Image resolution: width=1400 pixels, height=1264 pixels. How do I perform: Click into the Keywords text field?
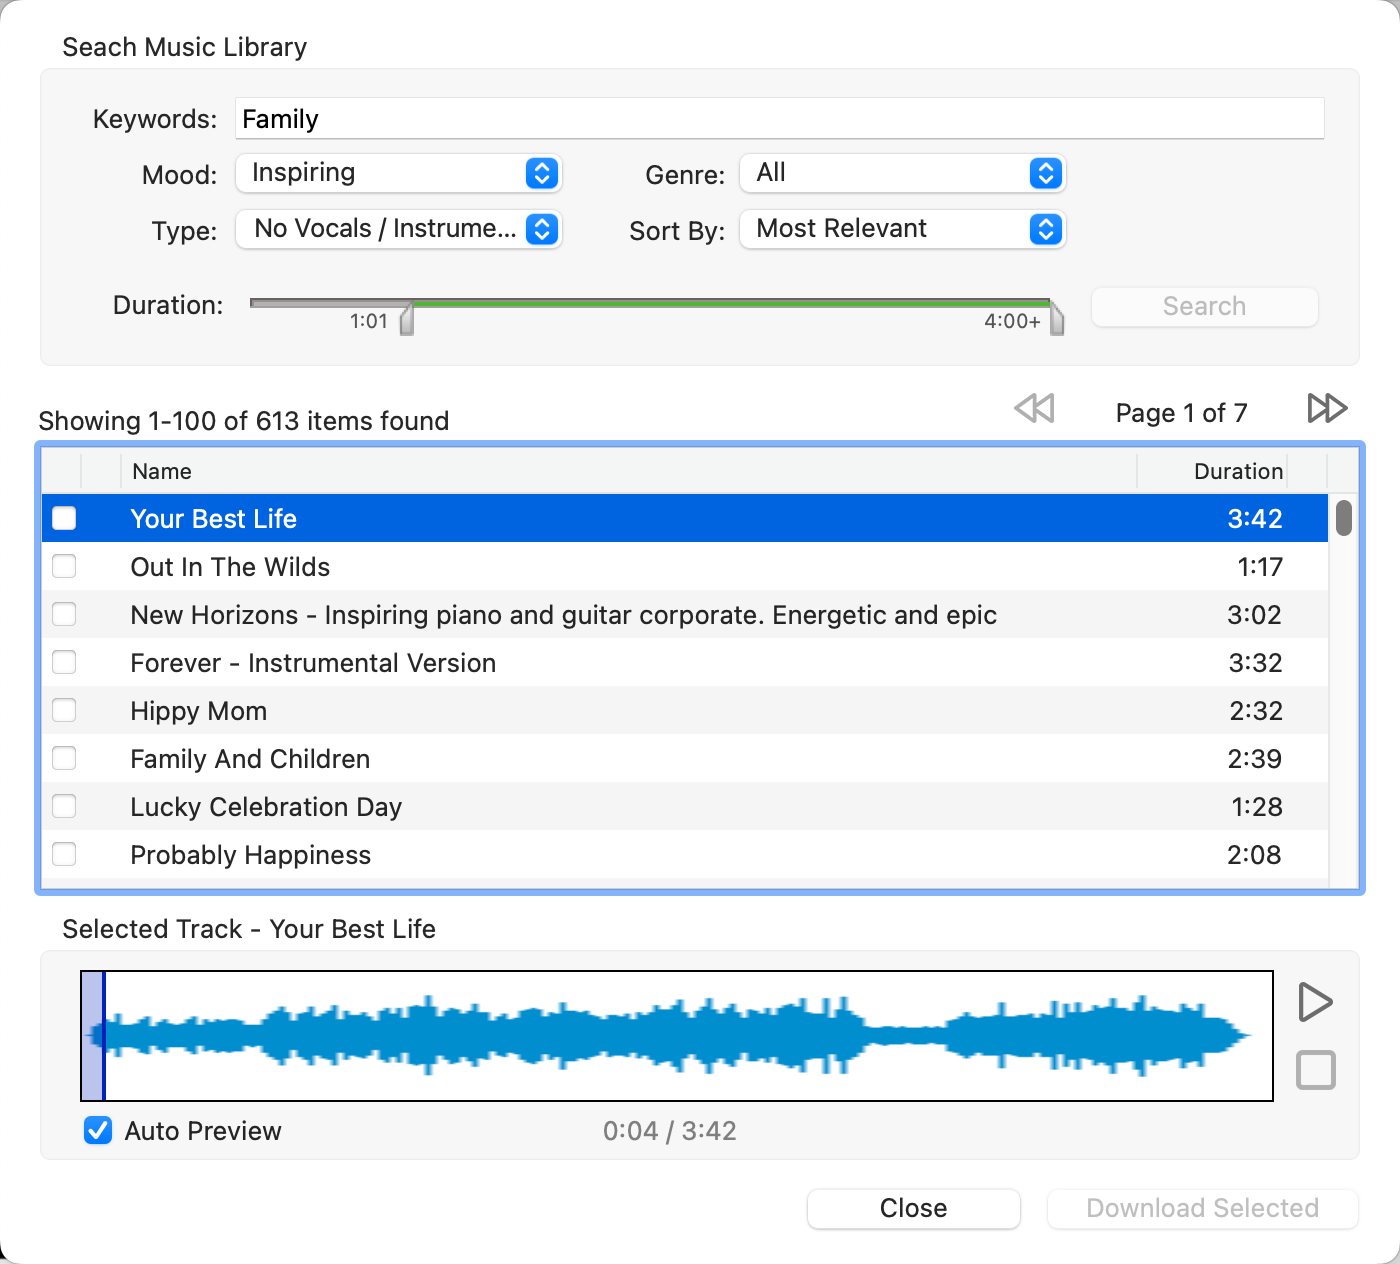779,119
